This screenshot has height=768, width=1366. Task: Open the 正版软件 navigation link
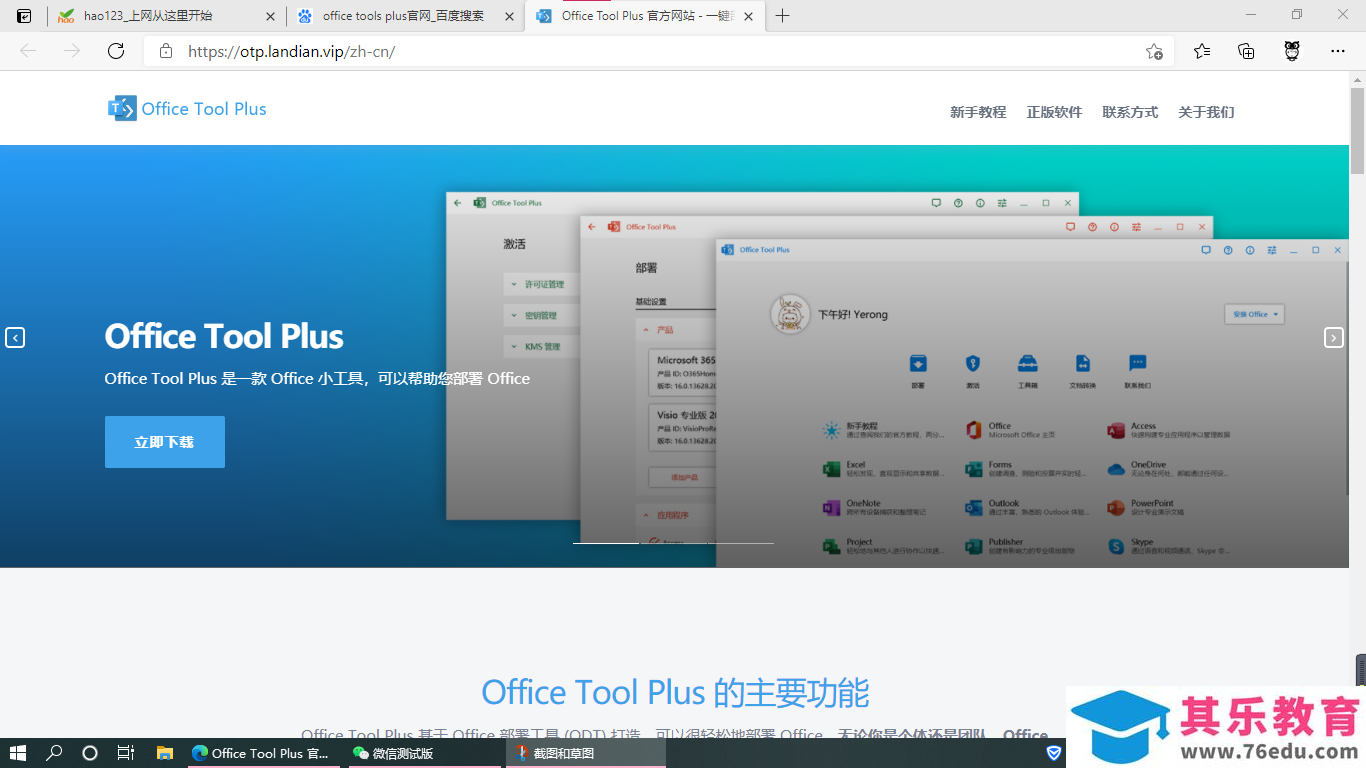1054,112
